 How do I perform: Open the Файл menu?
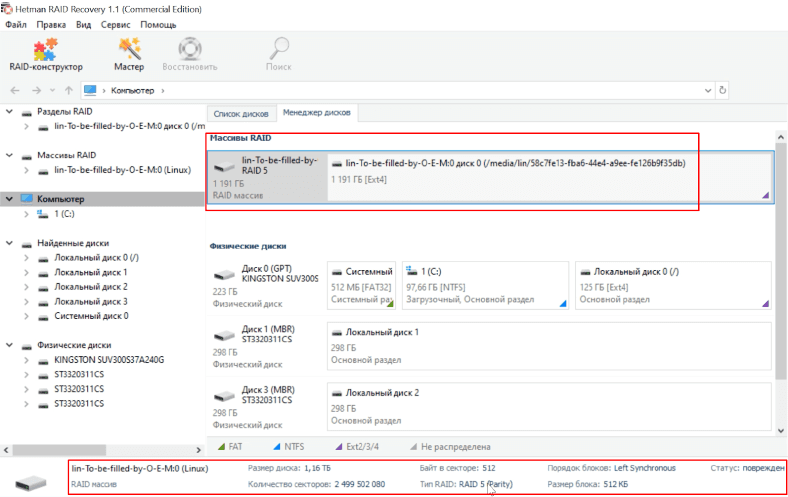[15, 23]
